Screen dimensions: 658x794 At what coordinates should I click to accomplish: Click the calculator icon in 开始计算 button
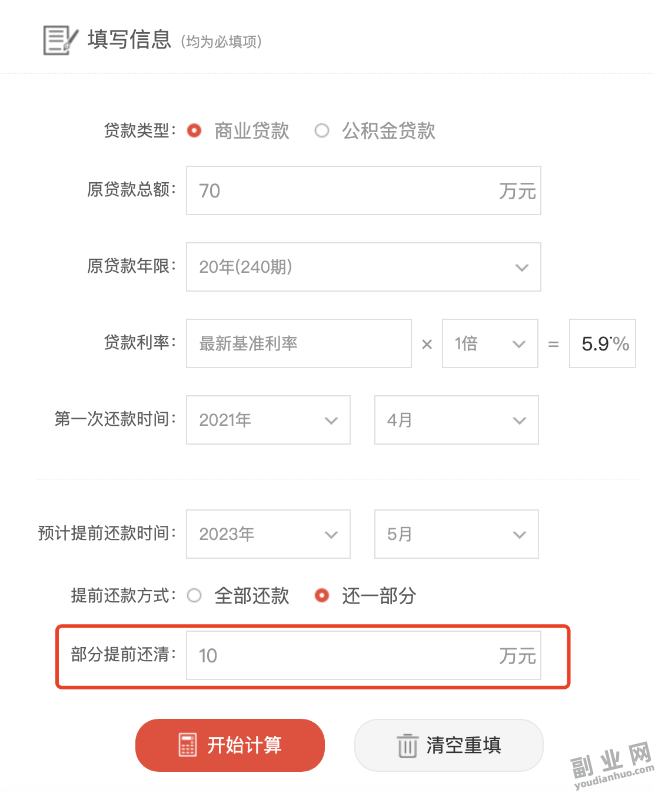[187, 745]
